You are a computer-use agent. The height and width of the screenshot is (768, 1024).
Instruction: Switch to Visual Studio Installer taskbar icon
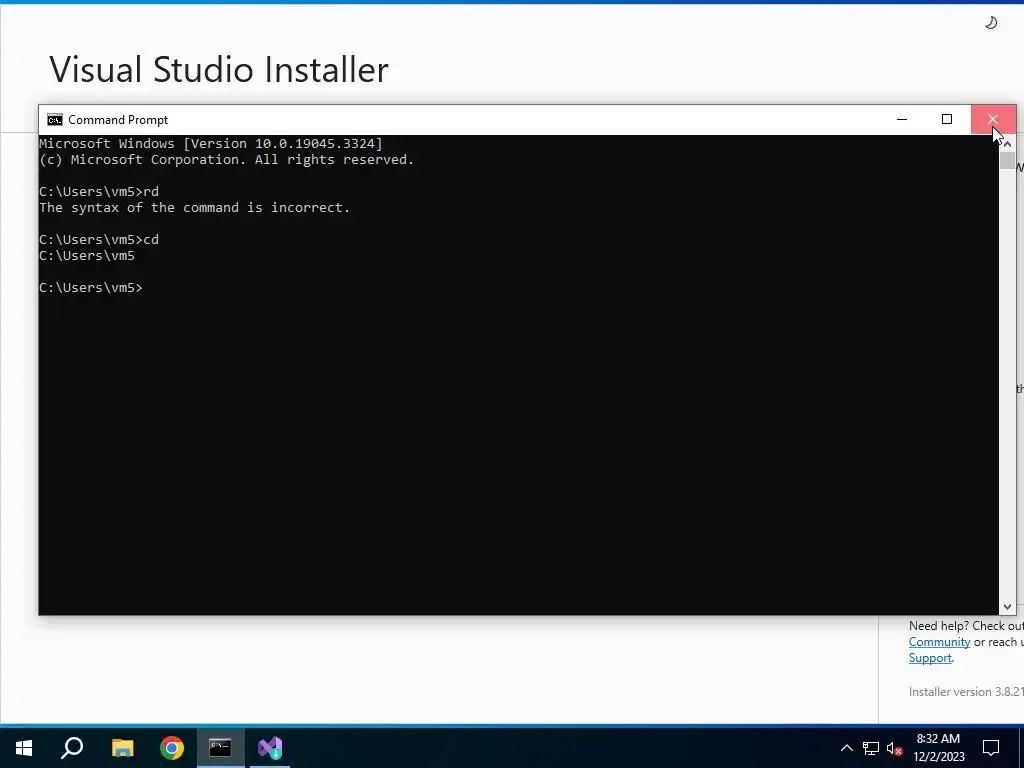270,747
